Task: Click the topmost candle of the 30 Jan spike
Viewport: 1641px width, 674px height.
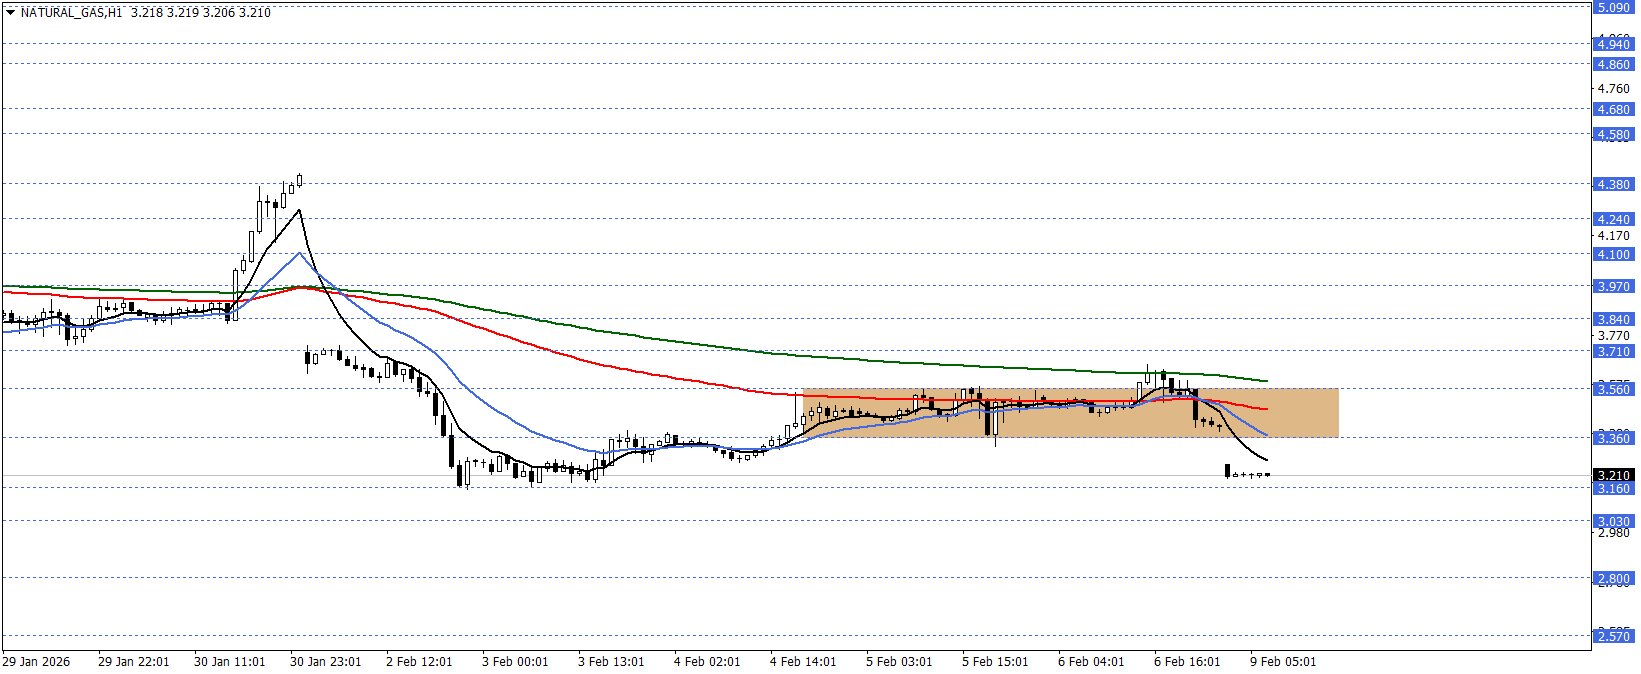Action: click(x=299, y=180)
